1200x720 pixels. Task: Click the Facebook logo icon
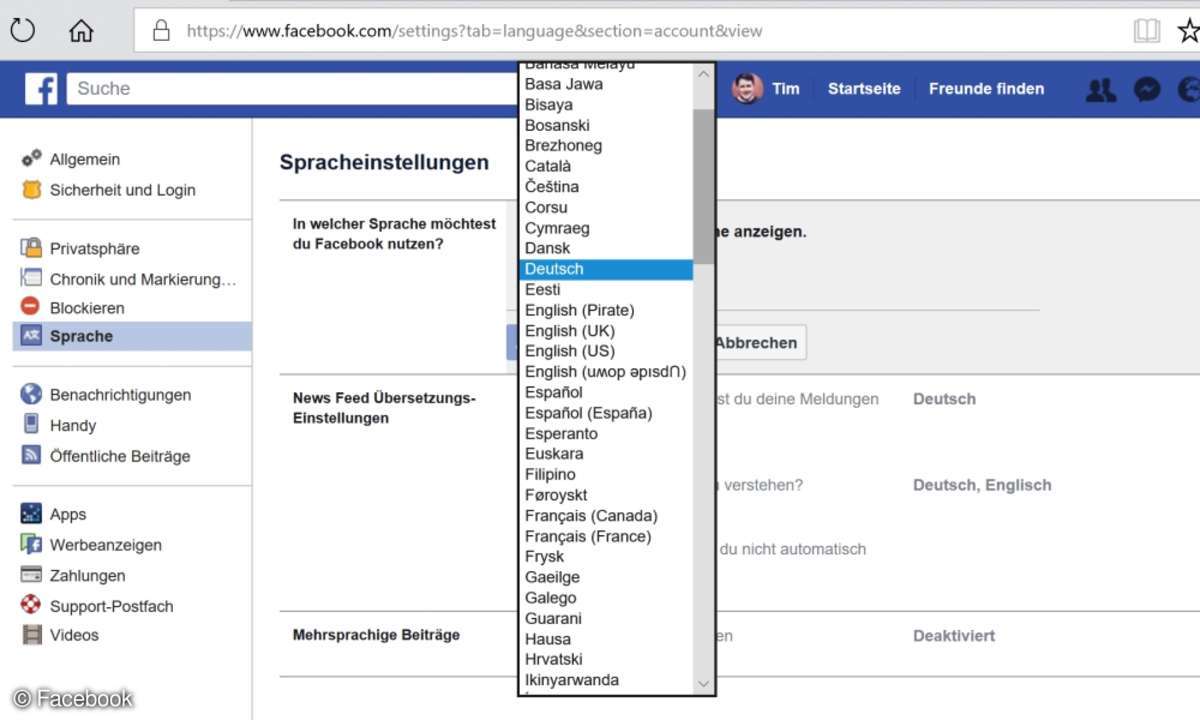(x=41, y=89)
